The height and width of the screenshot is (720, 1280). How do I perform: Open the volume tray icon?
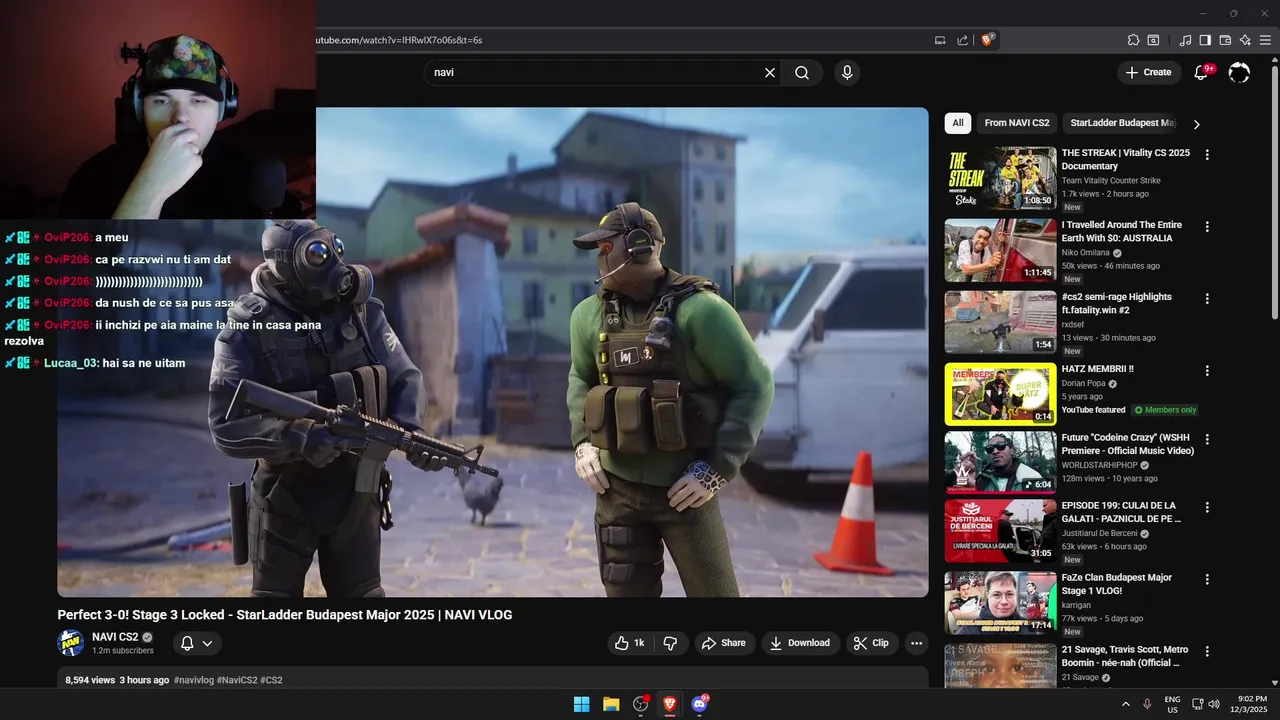click(x=1214, y=704)
